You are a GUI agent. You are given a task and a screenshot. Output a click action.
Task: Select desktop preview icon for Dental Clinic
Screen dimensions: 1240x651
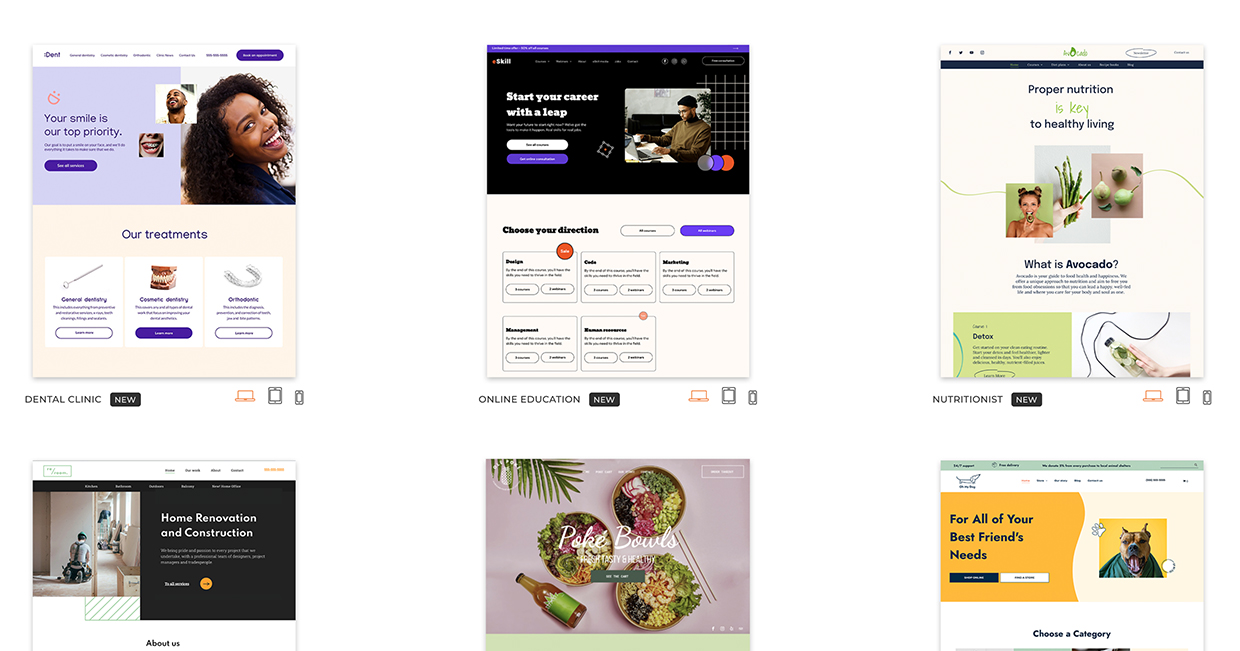click(x=245, y=397)
